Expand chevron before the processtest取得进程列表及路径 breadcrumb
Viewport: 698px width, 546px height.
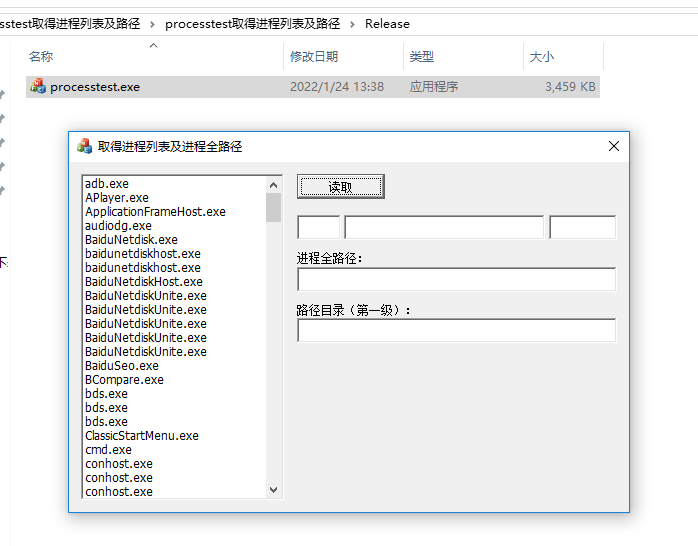pyautogui.click(x=152, y=24)
